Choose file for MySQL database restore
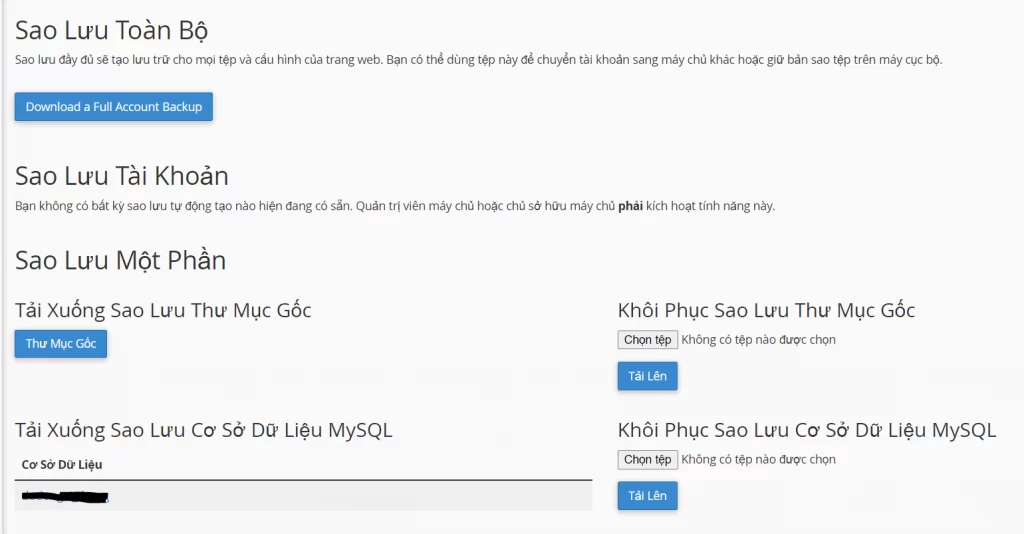Screen dimensions: 1024x534 (x=648, y=460)
